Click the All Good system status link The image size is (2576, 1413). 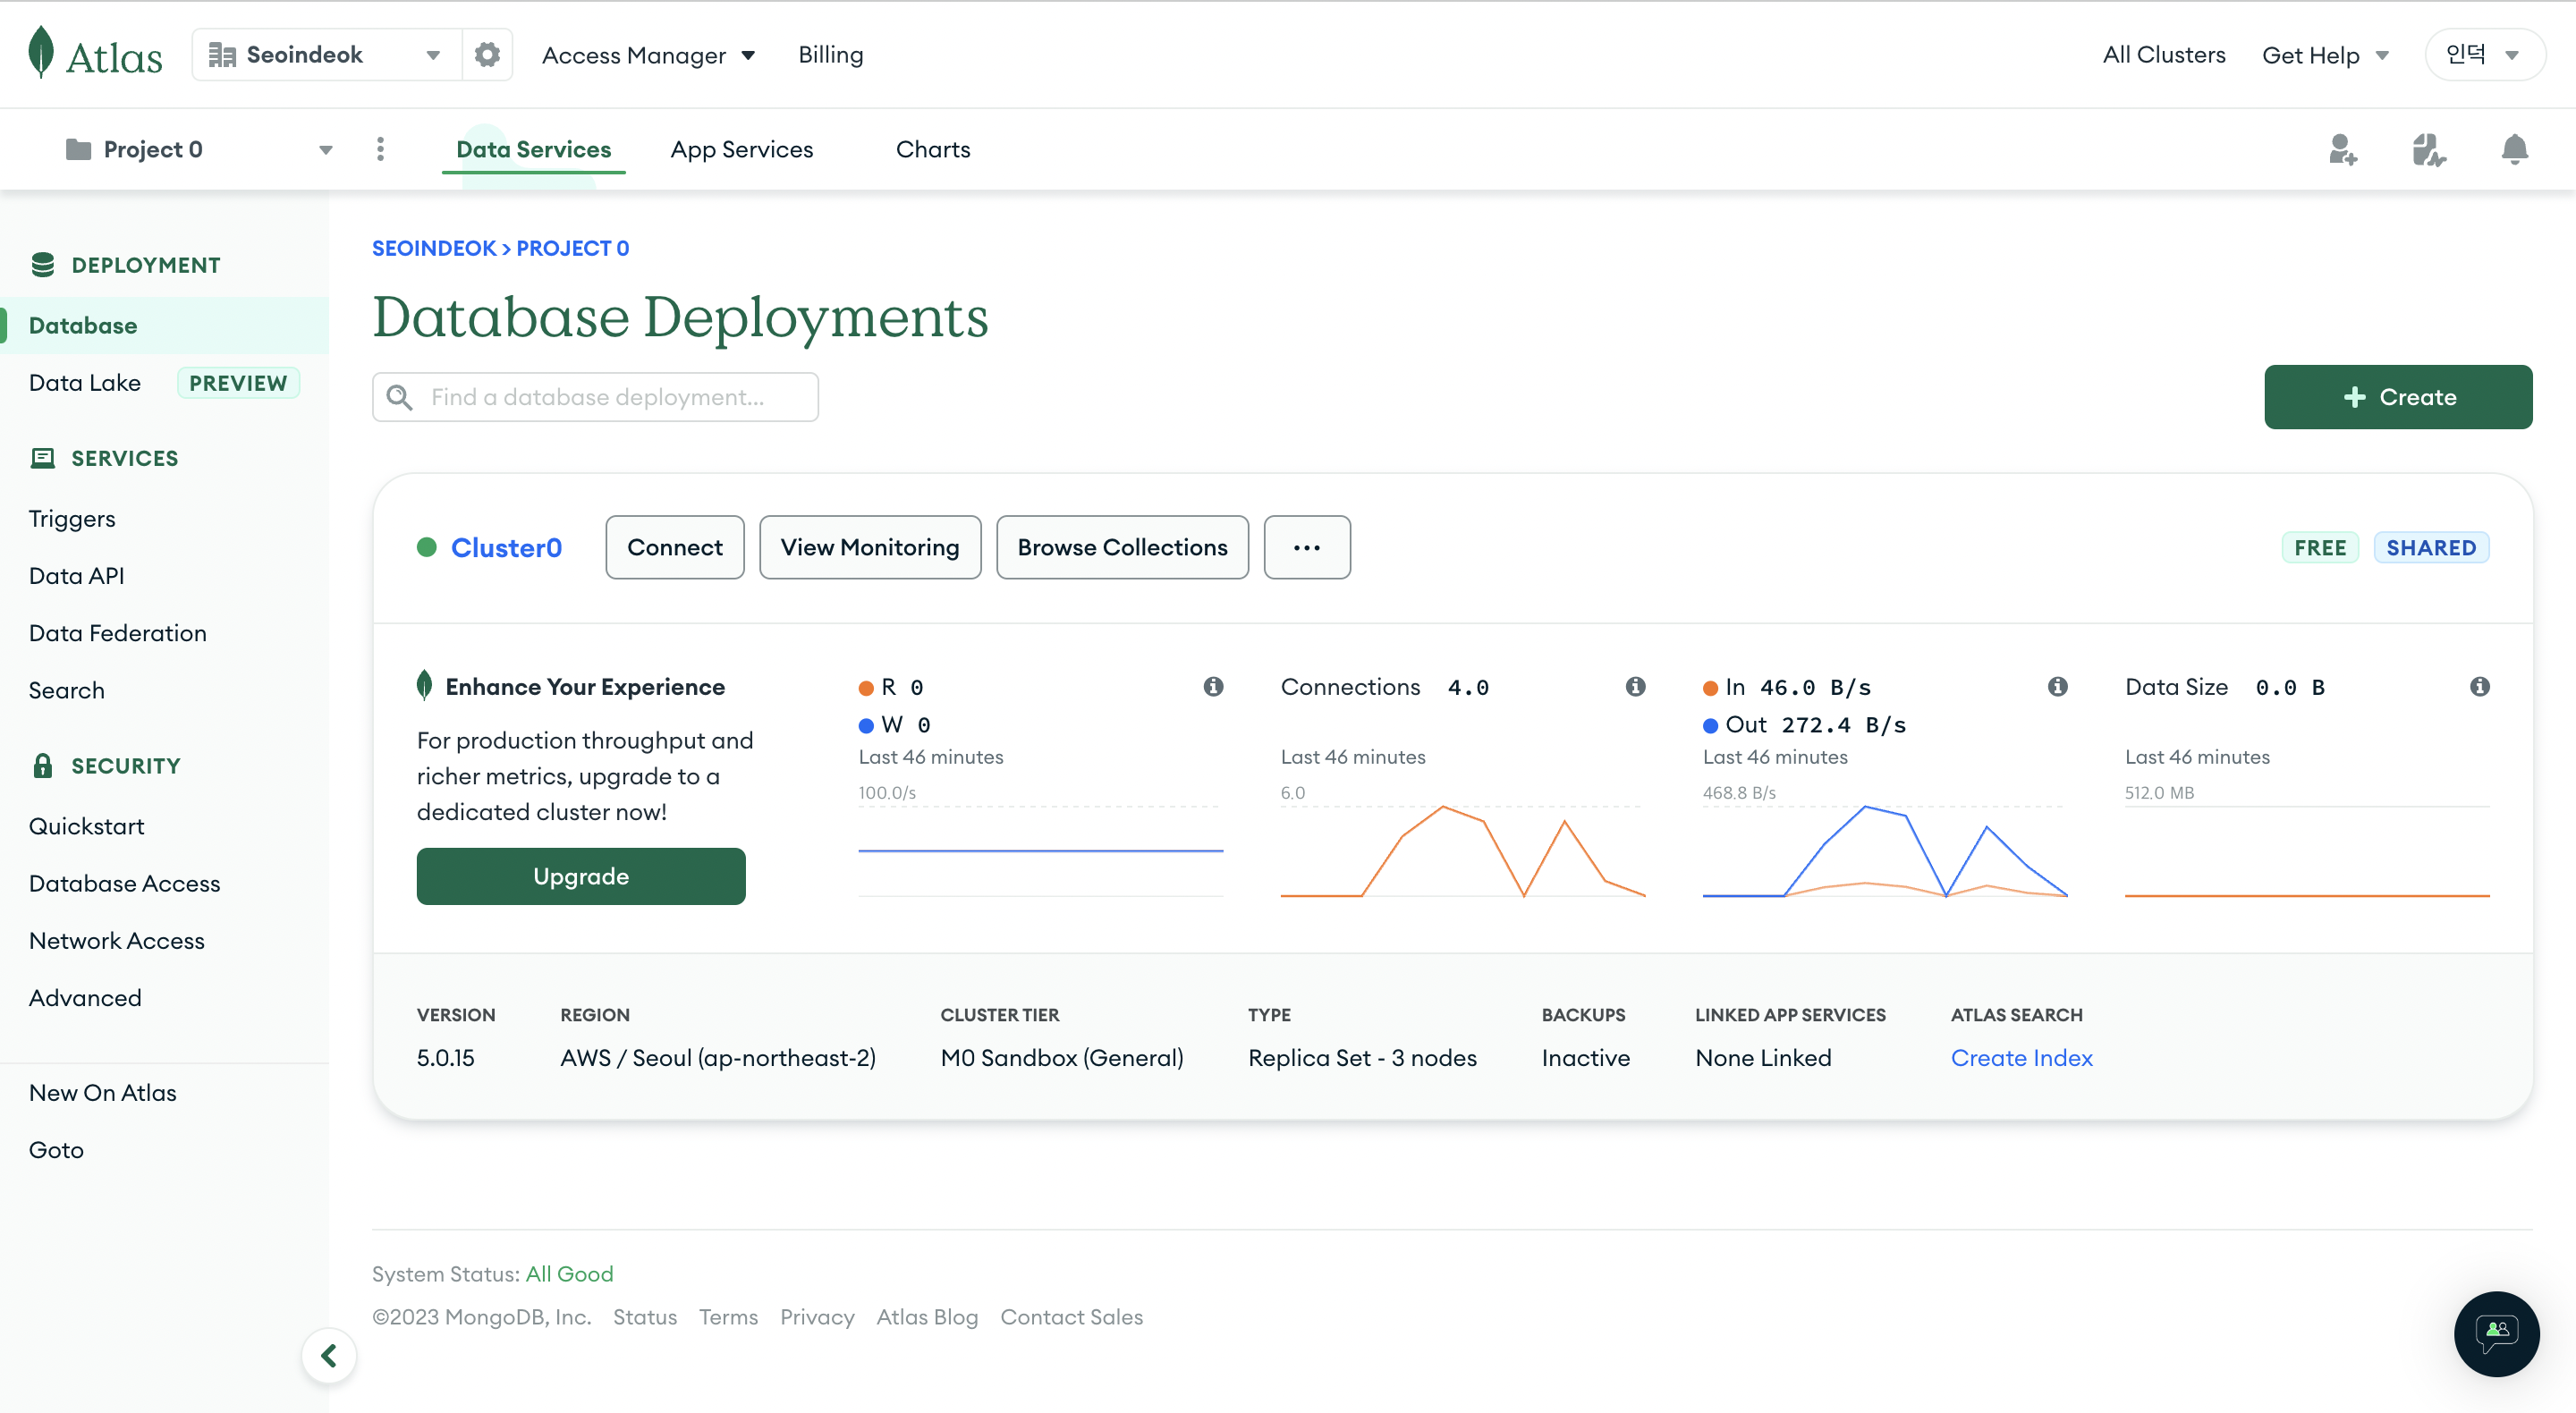point(569,1273)
